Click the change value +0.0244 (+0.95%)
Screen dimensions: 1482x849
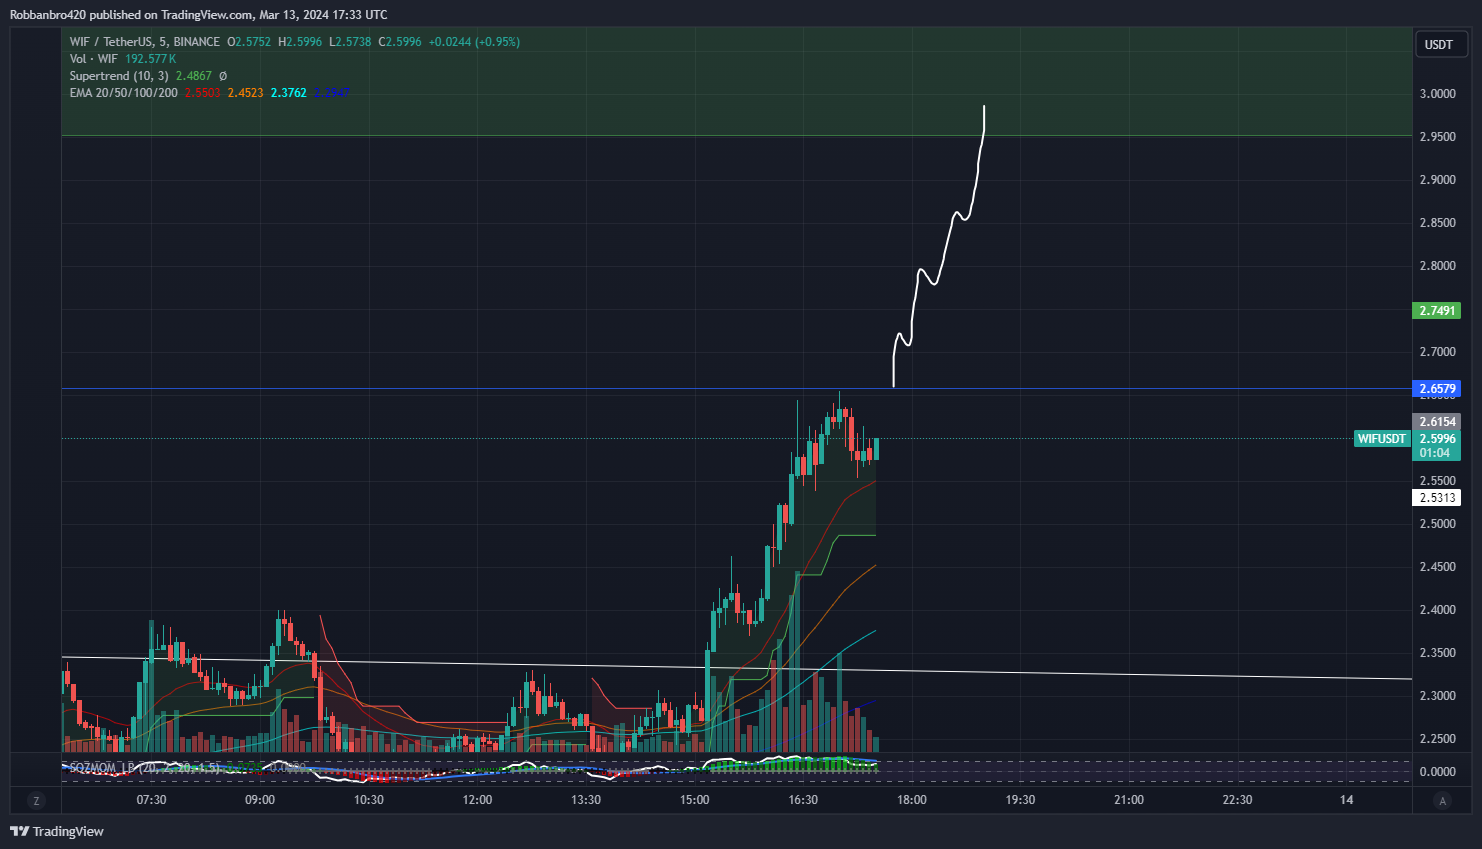coord(474,42)
